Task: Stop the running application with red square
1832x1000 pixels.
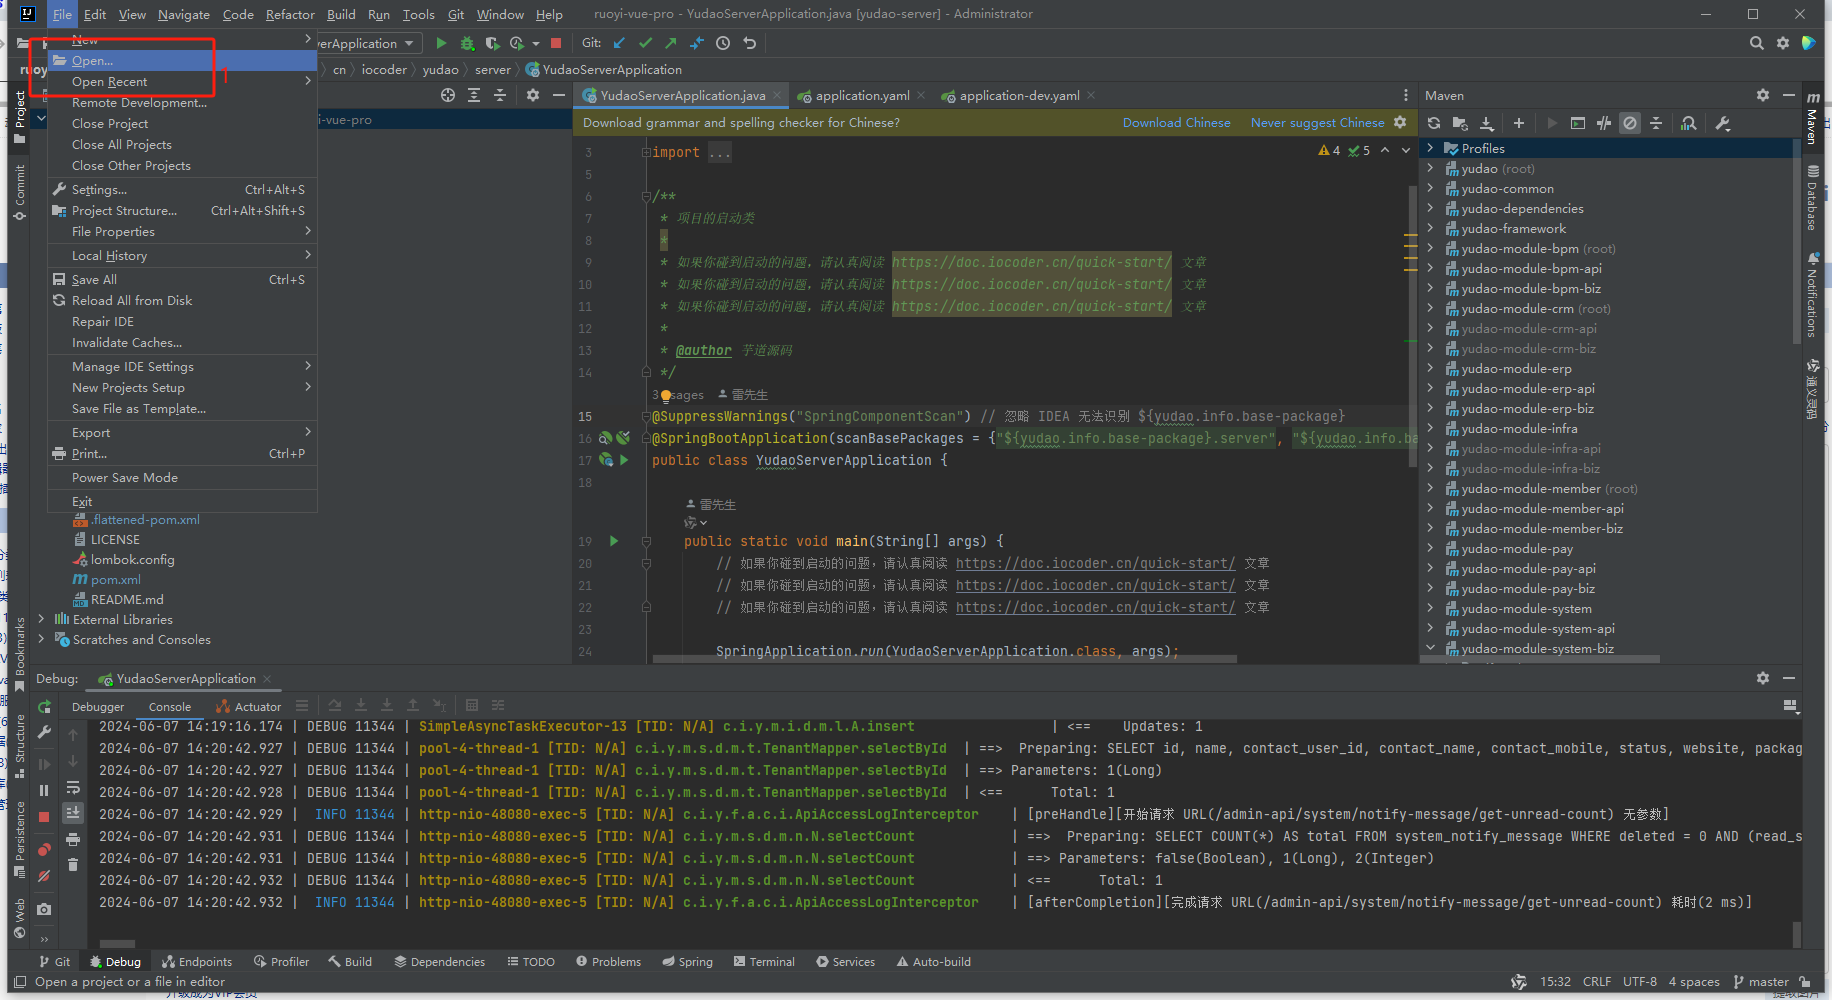Action: [556, 43]
